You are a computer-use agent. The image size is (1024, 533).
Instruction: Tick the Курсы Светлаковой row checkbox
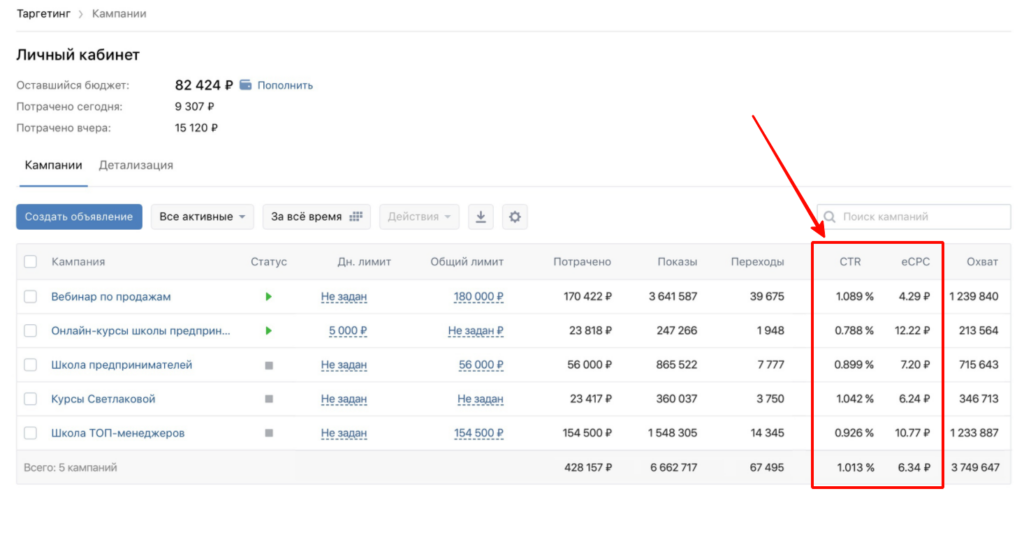point(30,399)
